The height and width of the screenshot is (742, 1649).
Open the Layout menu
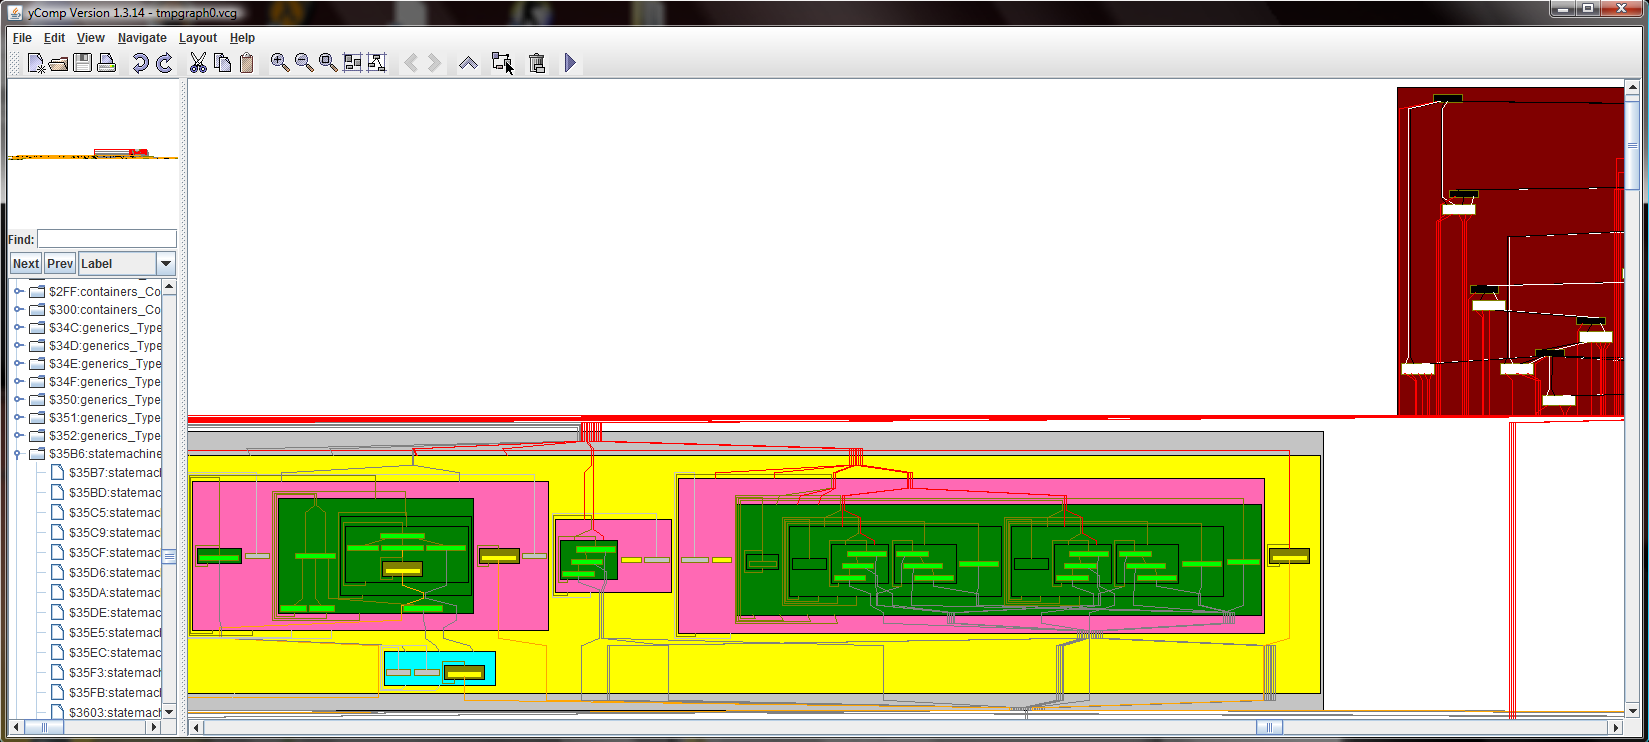pos(197,38)
